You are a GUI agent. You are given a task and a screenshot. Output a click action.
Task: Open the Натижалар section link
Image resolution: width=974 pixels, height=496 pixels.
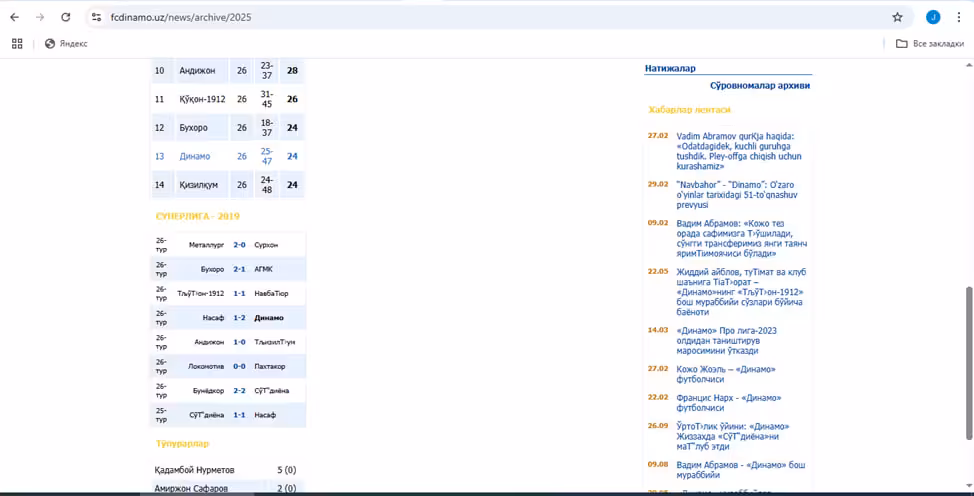[670, 68]
